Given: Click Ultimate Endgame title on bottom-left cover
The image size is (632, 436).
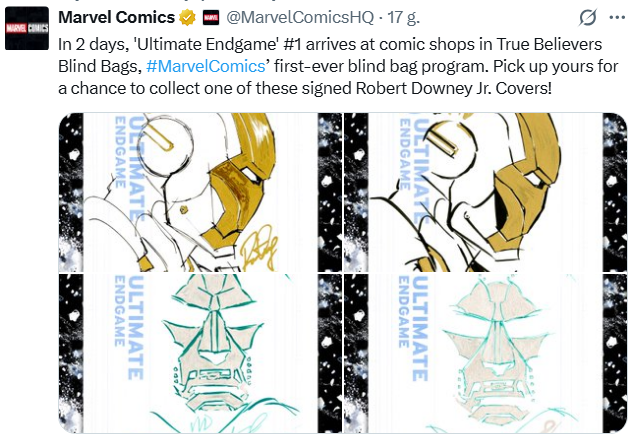Looking at the screenshot, I should tap(129, 327).
